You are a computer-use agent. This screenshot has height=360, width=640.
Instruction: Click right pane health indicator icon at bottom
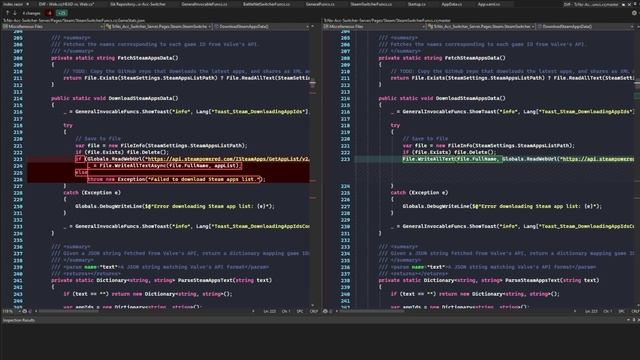[x=325, y=311]
